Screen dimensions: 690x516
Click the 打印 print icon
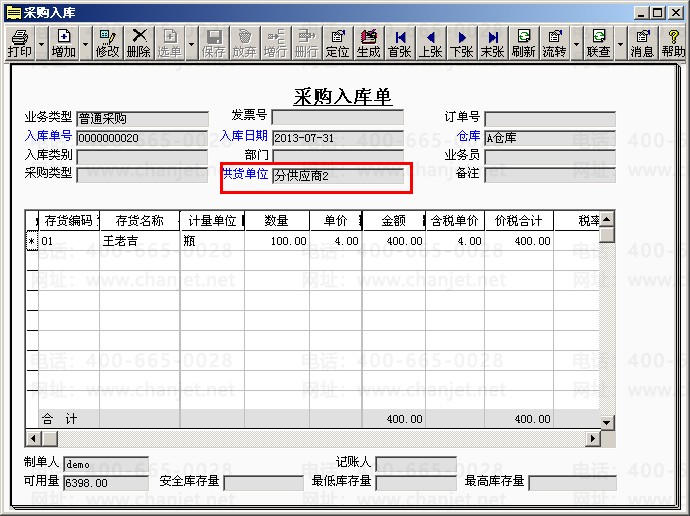pos(20,43)
